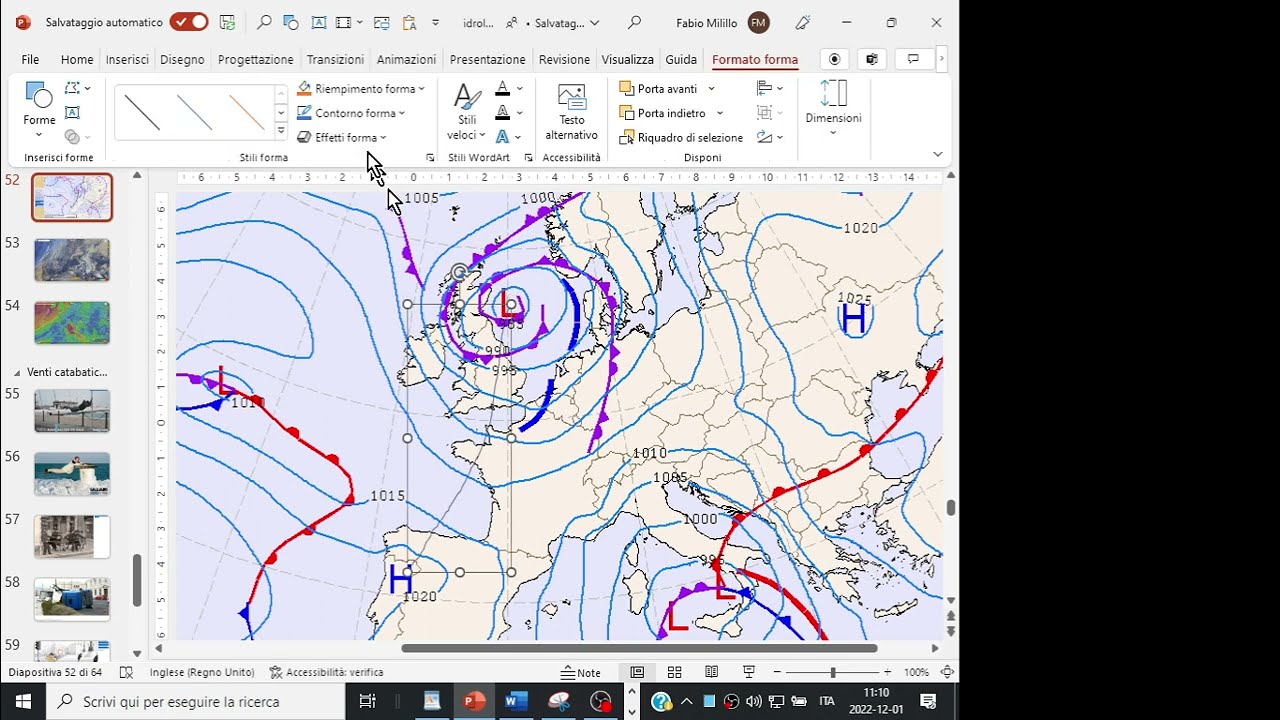1280x720 pixels.
Task: Switch to the Inserisci tab
Action: [127, 59]
